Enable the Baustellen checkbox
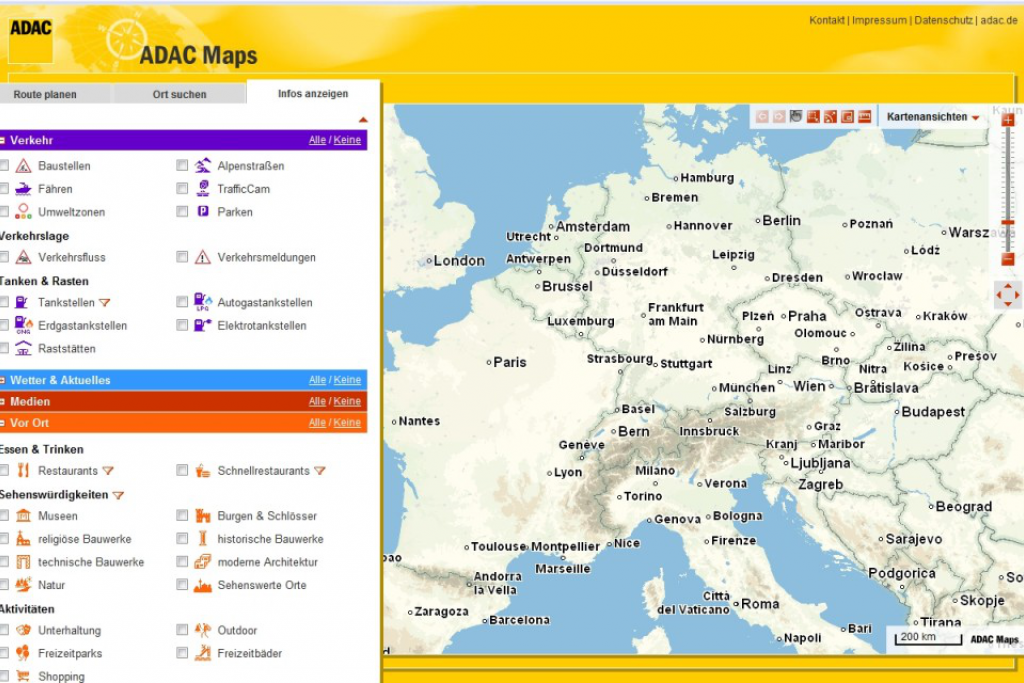 (5, 166)
